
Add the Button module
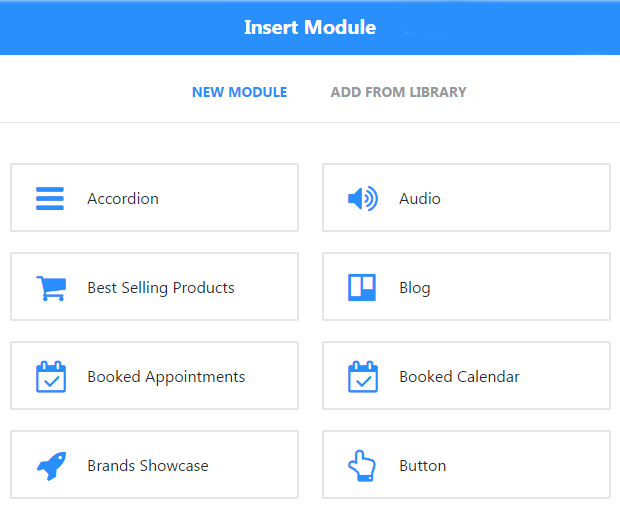(467, 465)
